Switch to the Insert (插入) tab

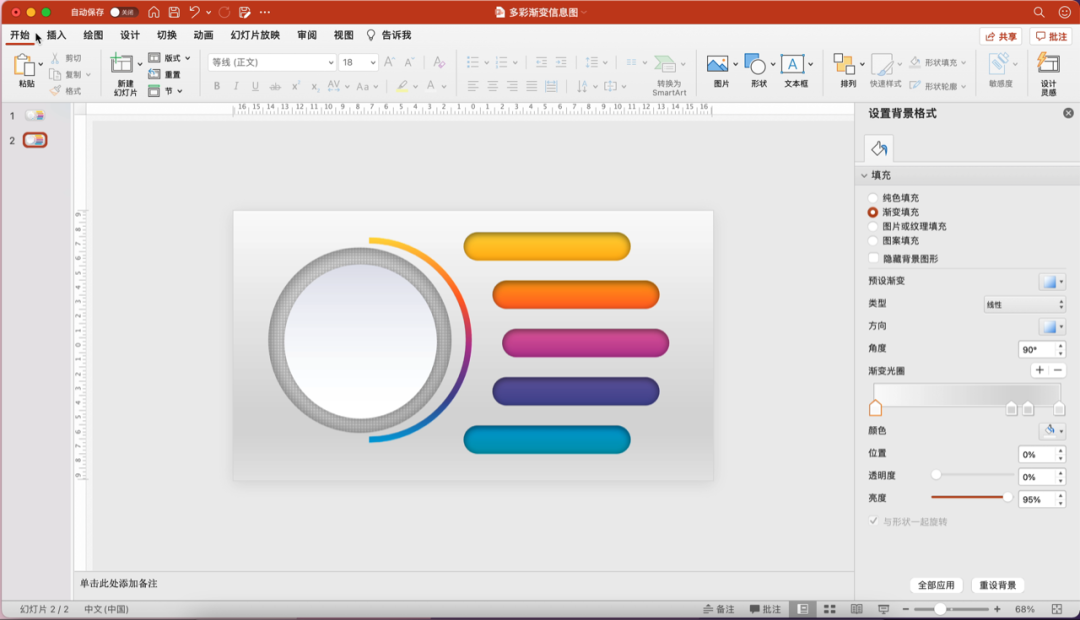pyautogui.click(x=56, y=35)
